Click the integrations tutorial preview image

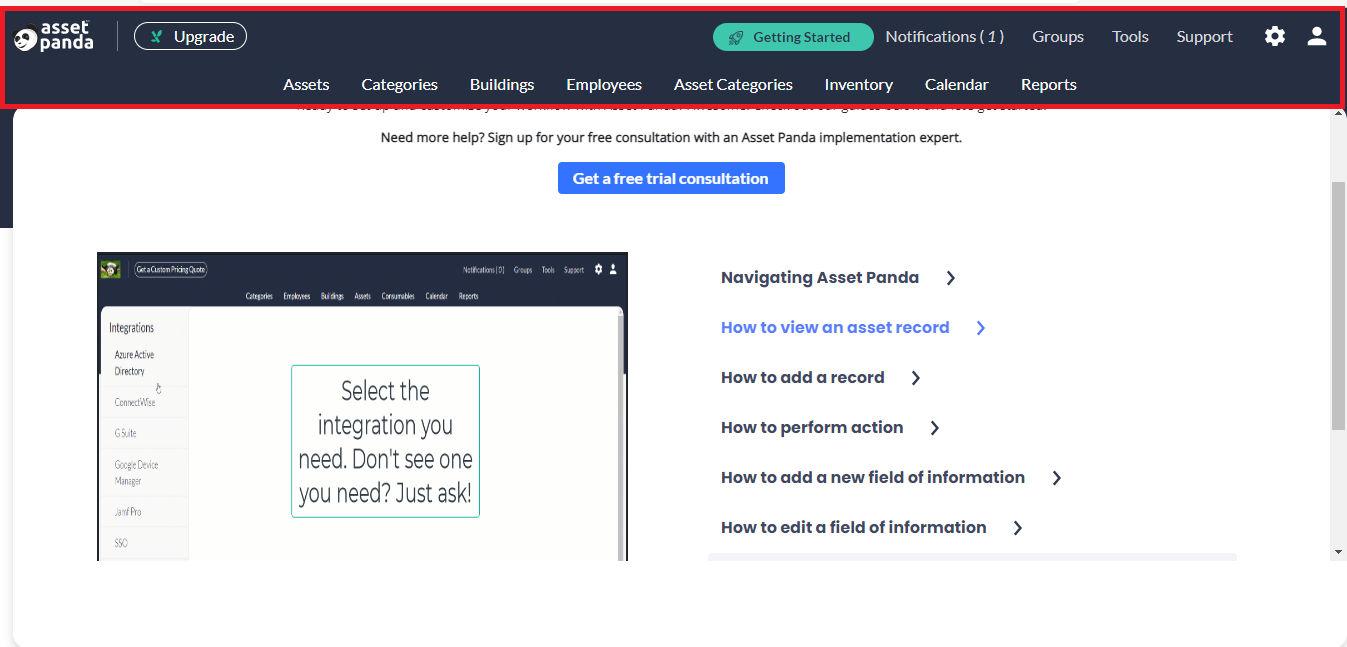[362, 406]
